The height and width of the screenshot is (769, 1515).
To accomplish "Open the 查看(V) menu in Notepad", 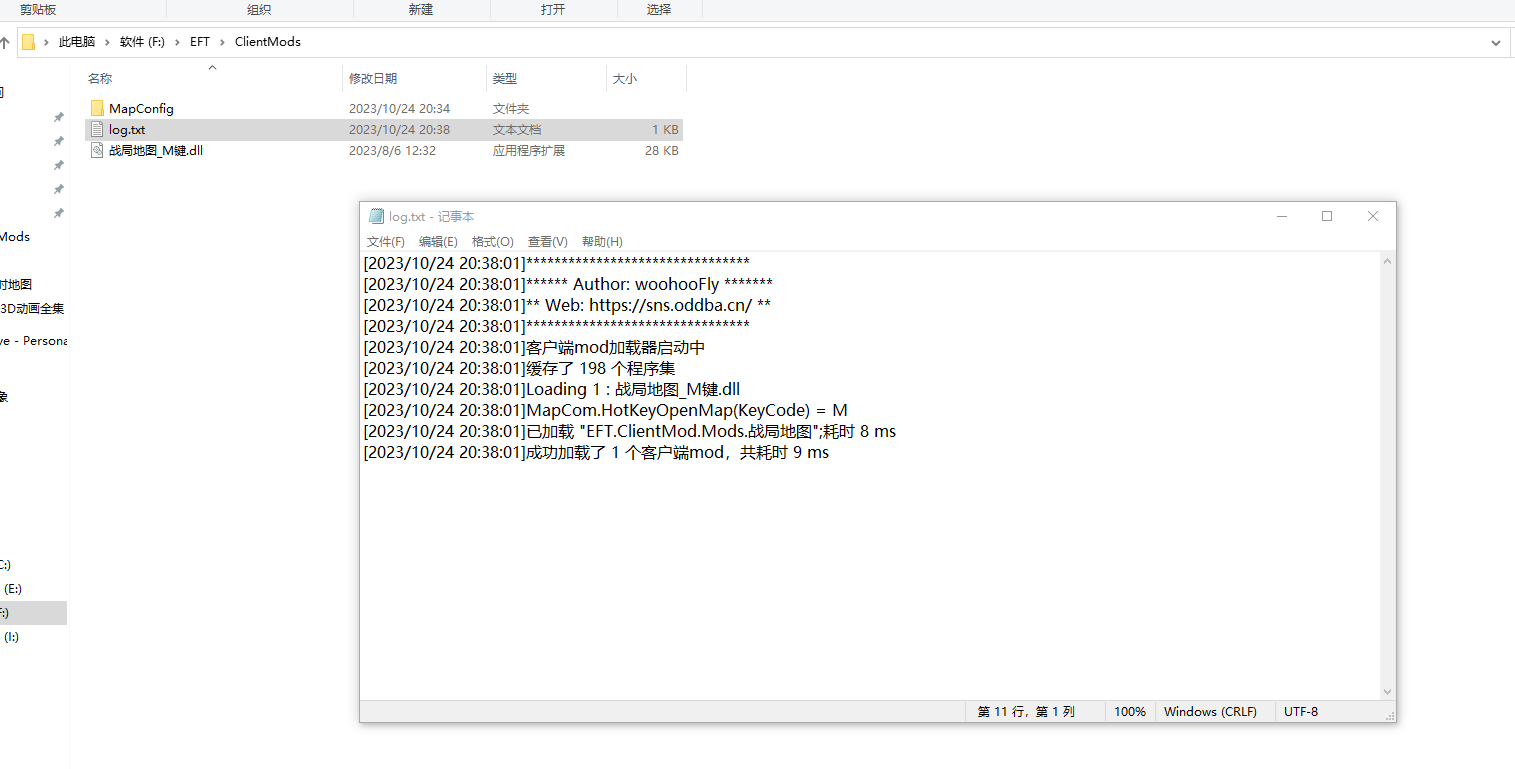I will (547, 242).
